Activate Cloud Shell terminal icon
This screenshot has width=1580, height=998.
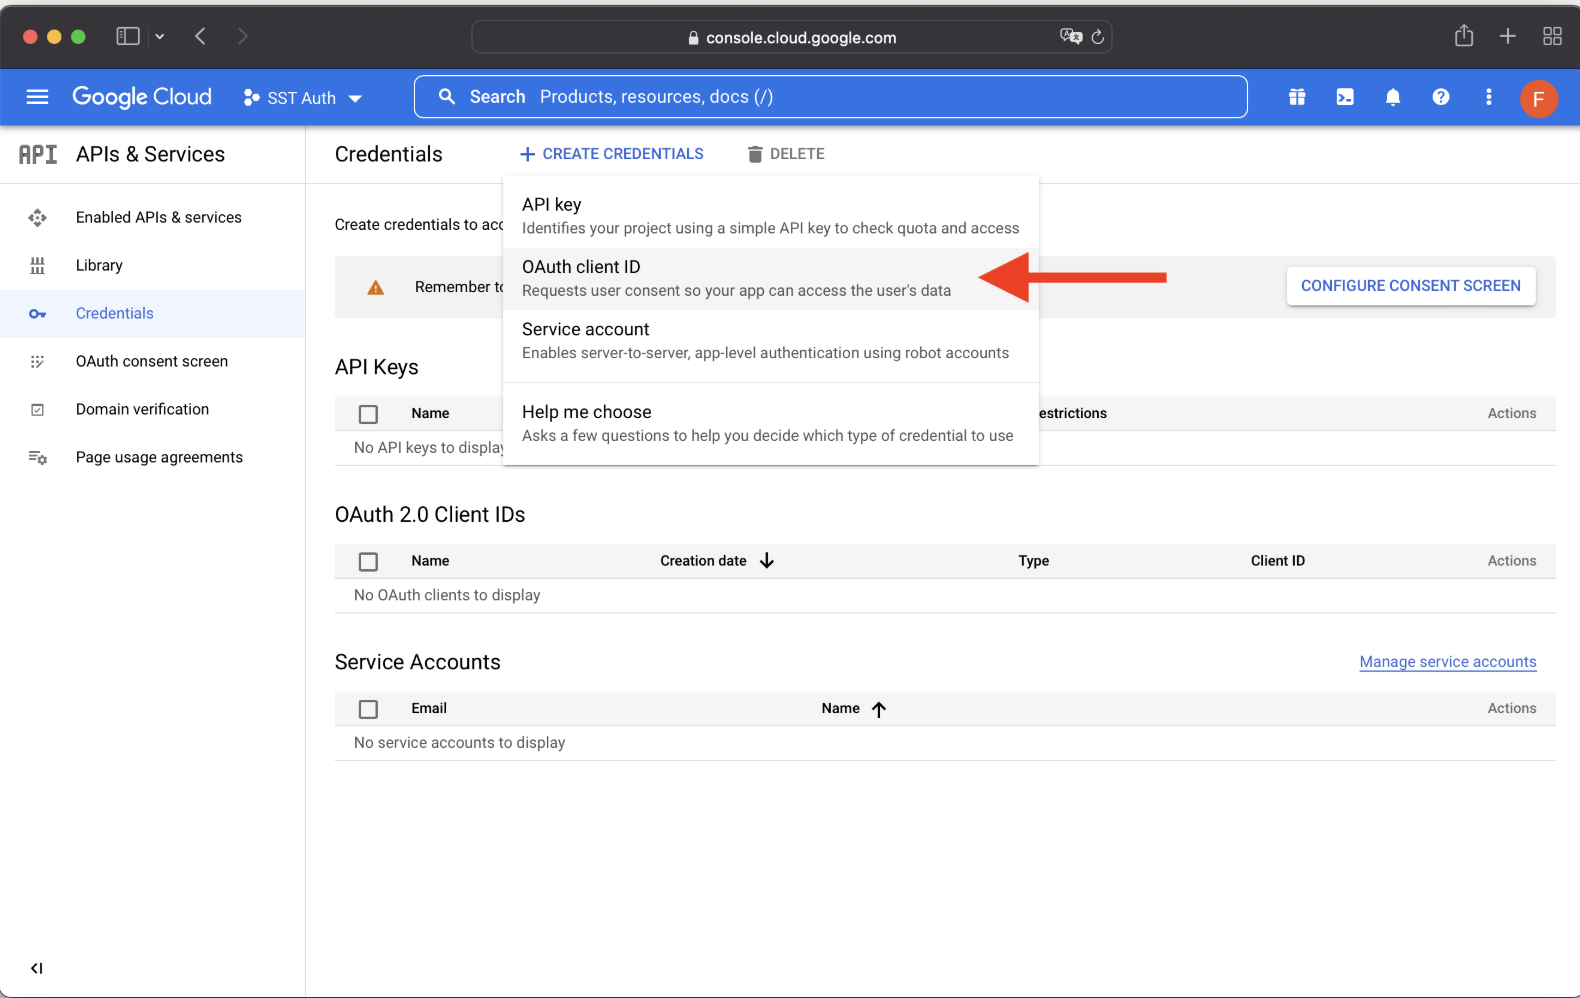(x=1345, y=97)
